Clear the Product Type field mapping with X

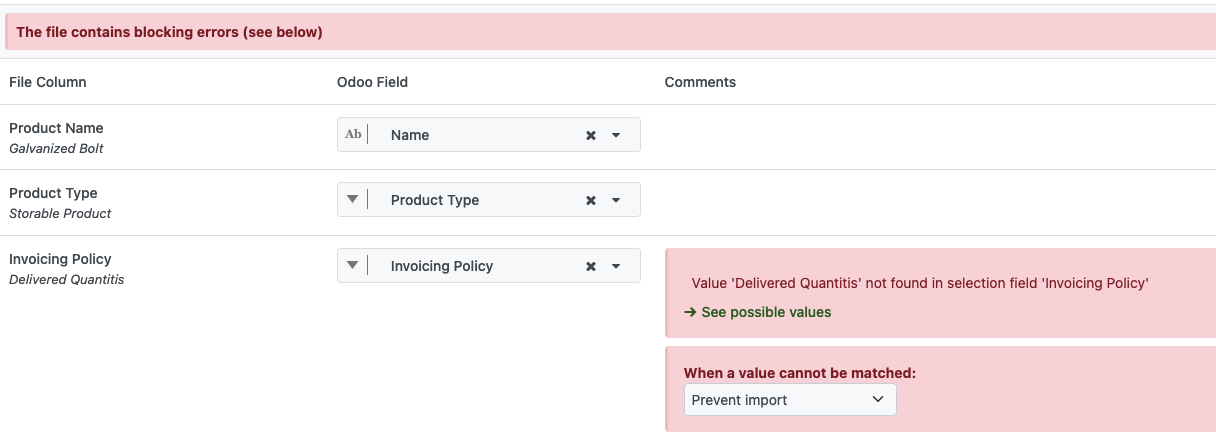[x=591, y=200]
